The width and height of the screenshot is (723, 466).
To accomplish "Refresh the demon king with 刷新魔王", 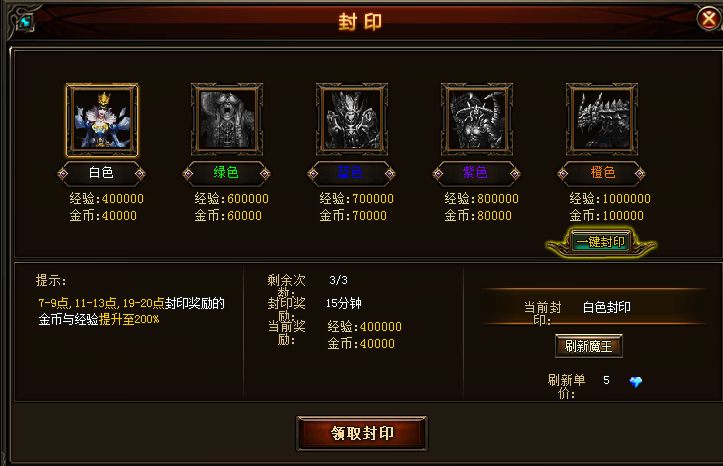I will coord(589,346).
